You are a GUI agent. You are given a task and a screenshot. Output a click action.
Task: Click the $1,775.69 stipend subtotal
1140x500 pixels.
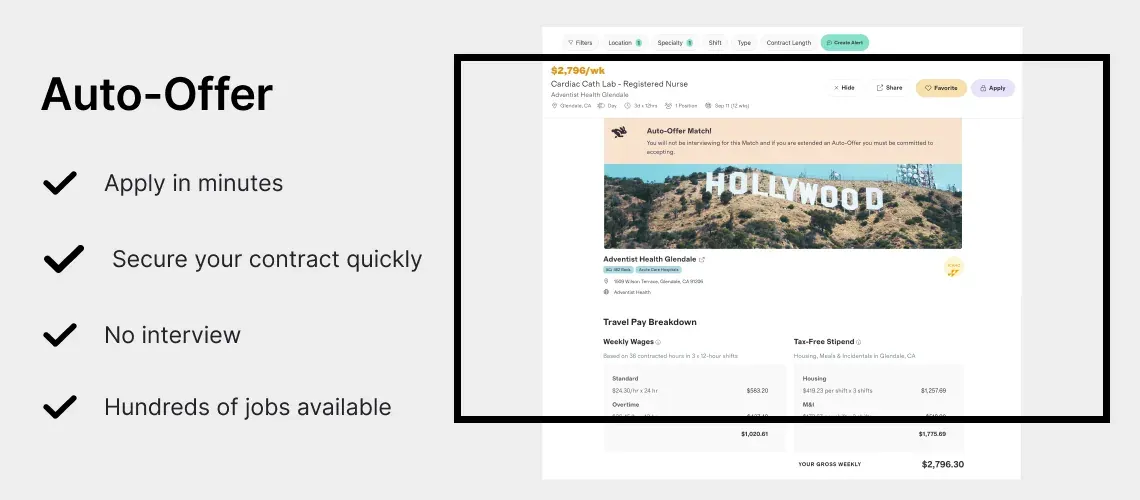coord(932,434)
